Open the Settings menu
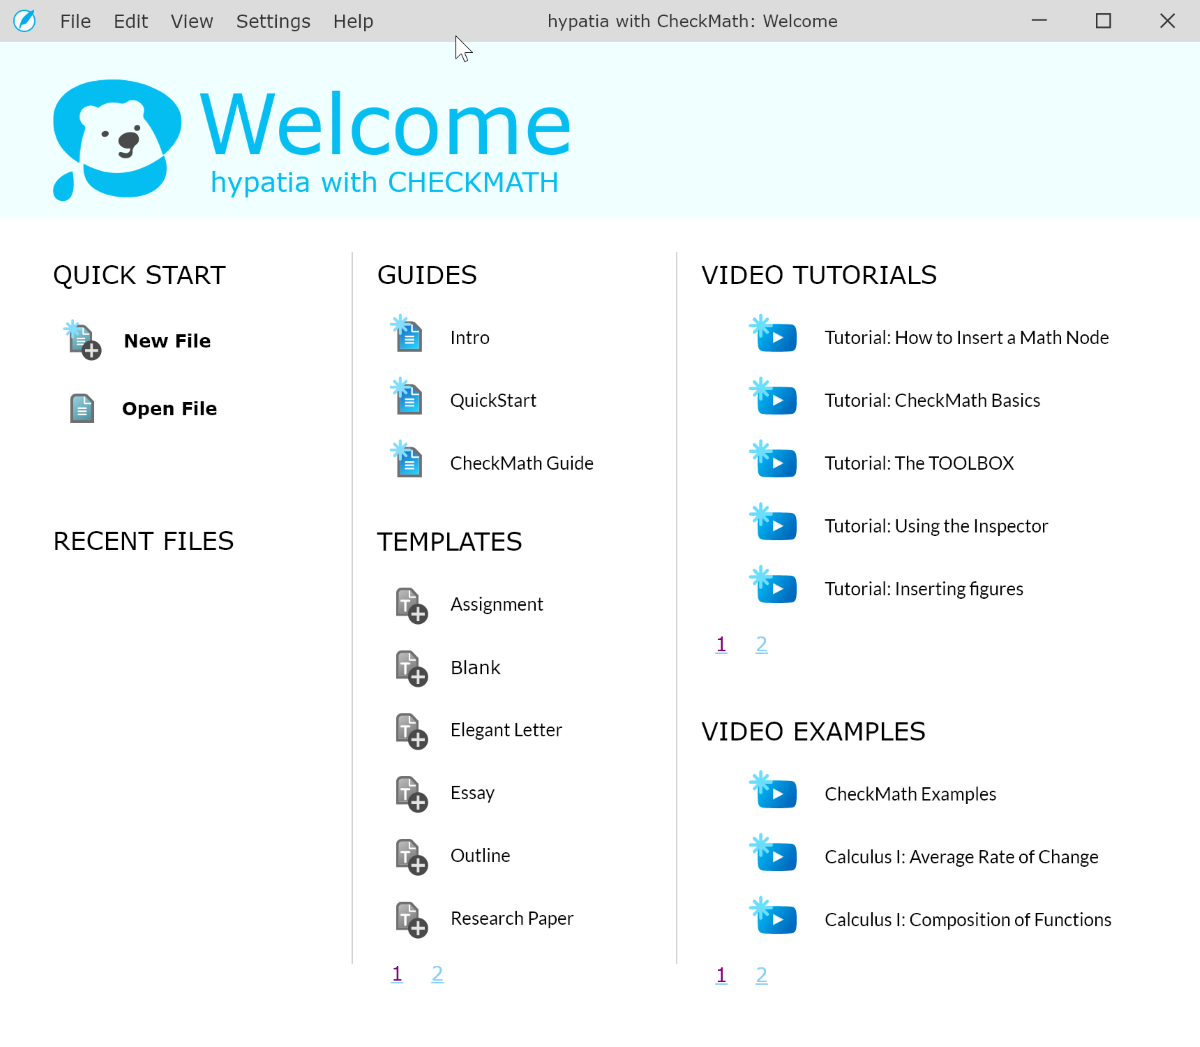Image resolution: width=1200 pixels, height=1047 pixels. coord(273,21)
